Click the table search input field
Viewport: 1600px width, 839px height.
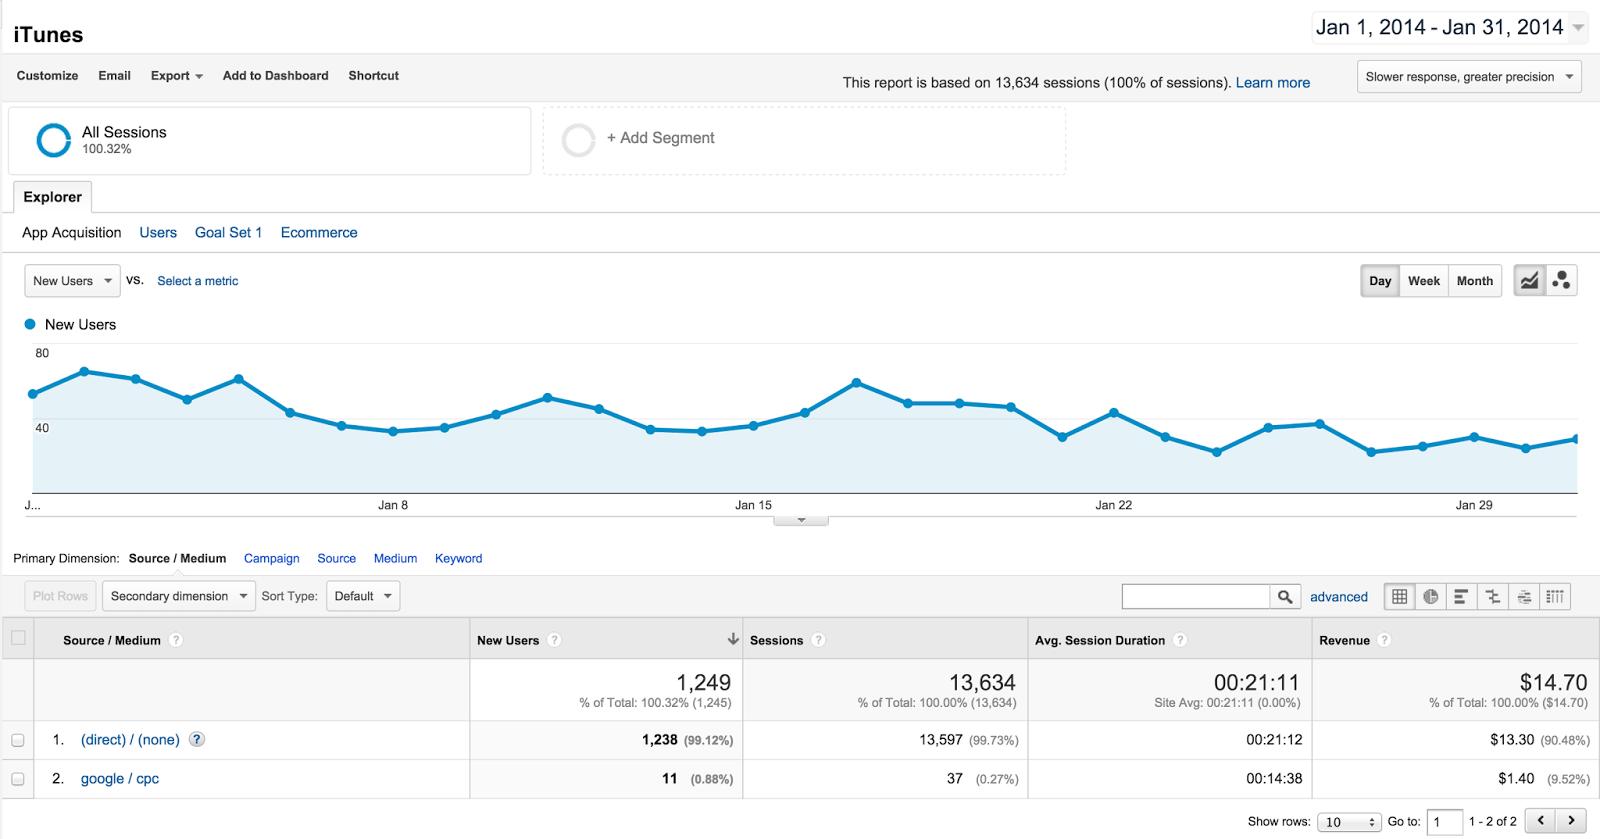pyautogui.click(x=1196, y=597)
